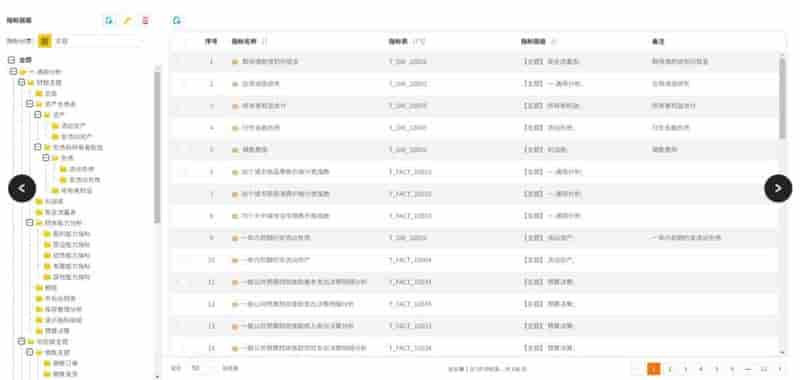The width and height of the screenshot is (800, 380).
Task: Collapse the second-level node directly under 全部
Action: [x=14, y=71]
